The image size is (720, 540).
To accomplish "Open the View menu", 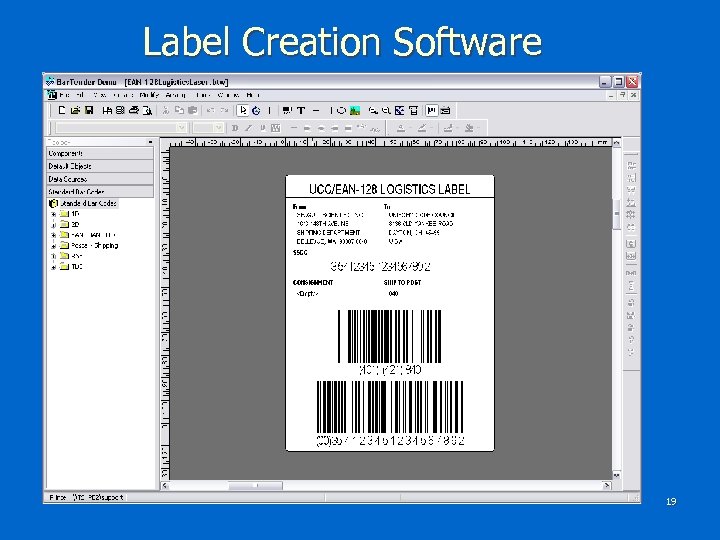I will tap(100, 95).
